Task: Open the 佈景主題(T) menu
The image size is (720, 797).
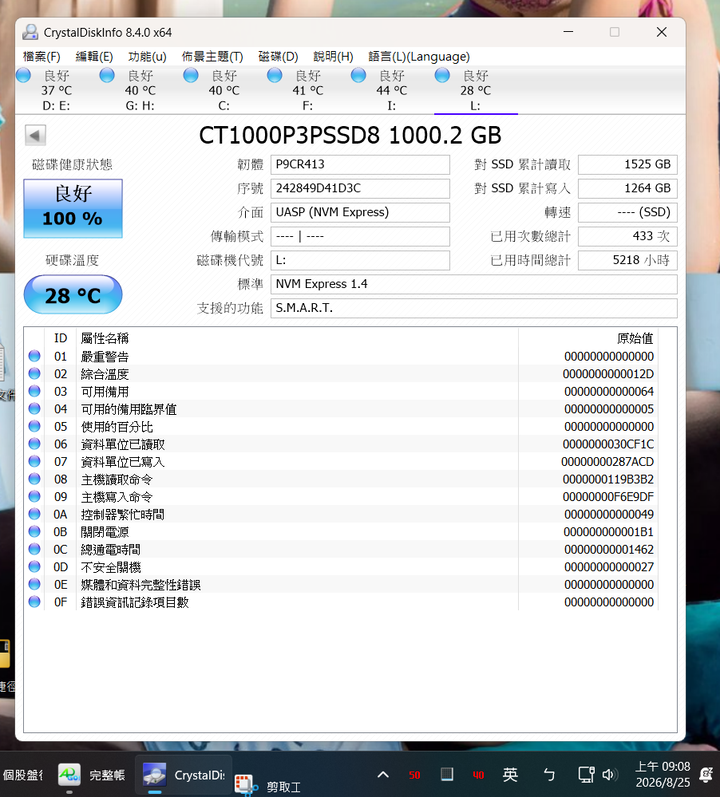Action: point(212,56)
